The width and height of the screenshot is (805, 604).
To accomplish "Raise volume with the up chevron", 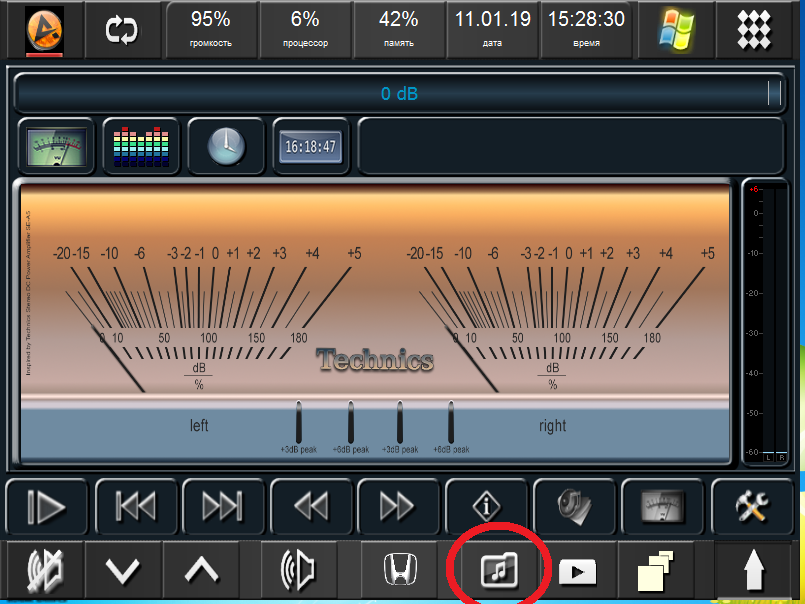I will [201, 570].
